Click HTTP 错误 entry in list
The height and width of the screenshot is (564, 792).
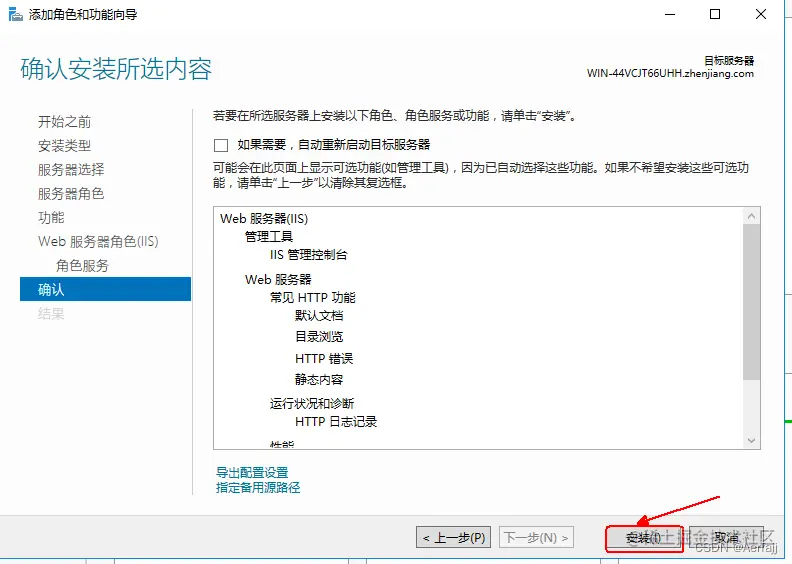click(x=324, y=359)
